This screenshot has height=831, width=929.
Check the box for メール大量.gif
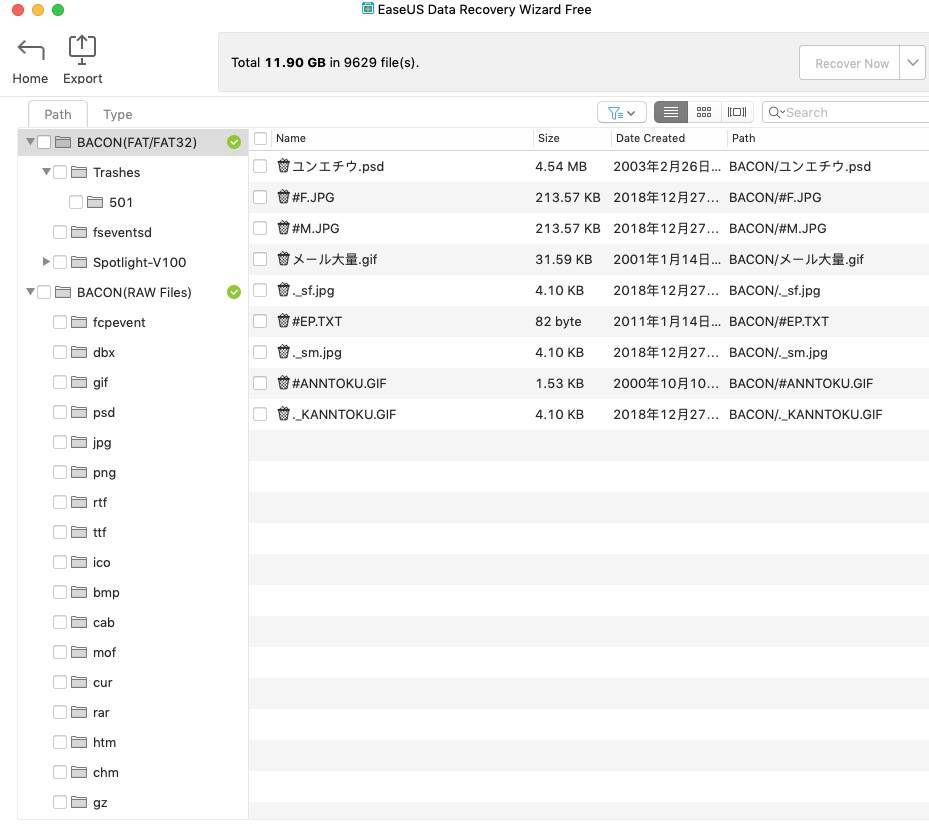(x=260, y=259)
